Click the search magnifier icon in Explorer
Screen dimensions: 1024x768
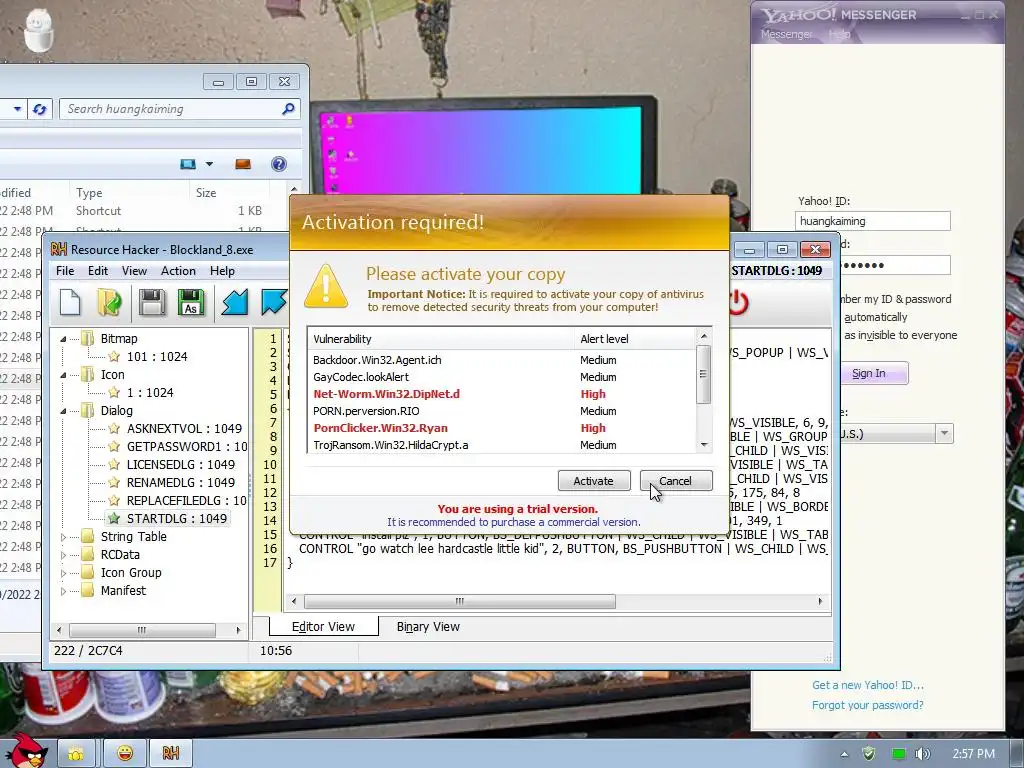288,109
